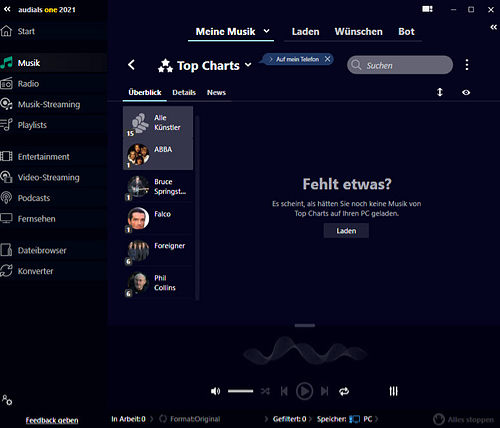Switch to the Bot tab

(406, 32)
